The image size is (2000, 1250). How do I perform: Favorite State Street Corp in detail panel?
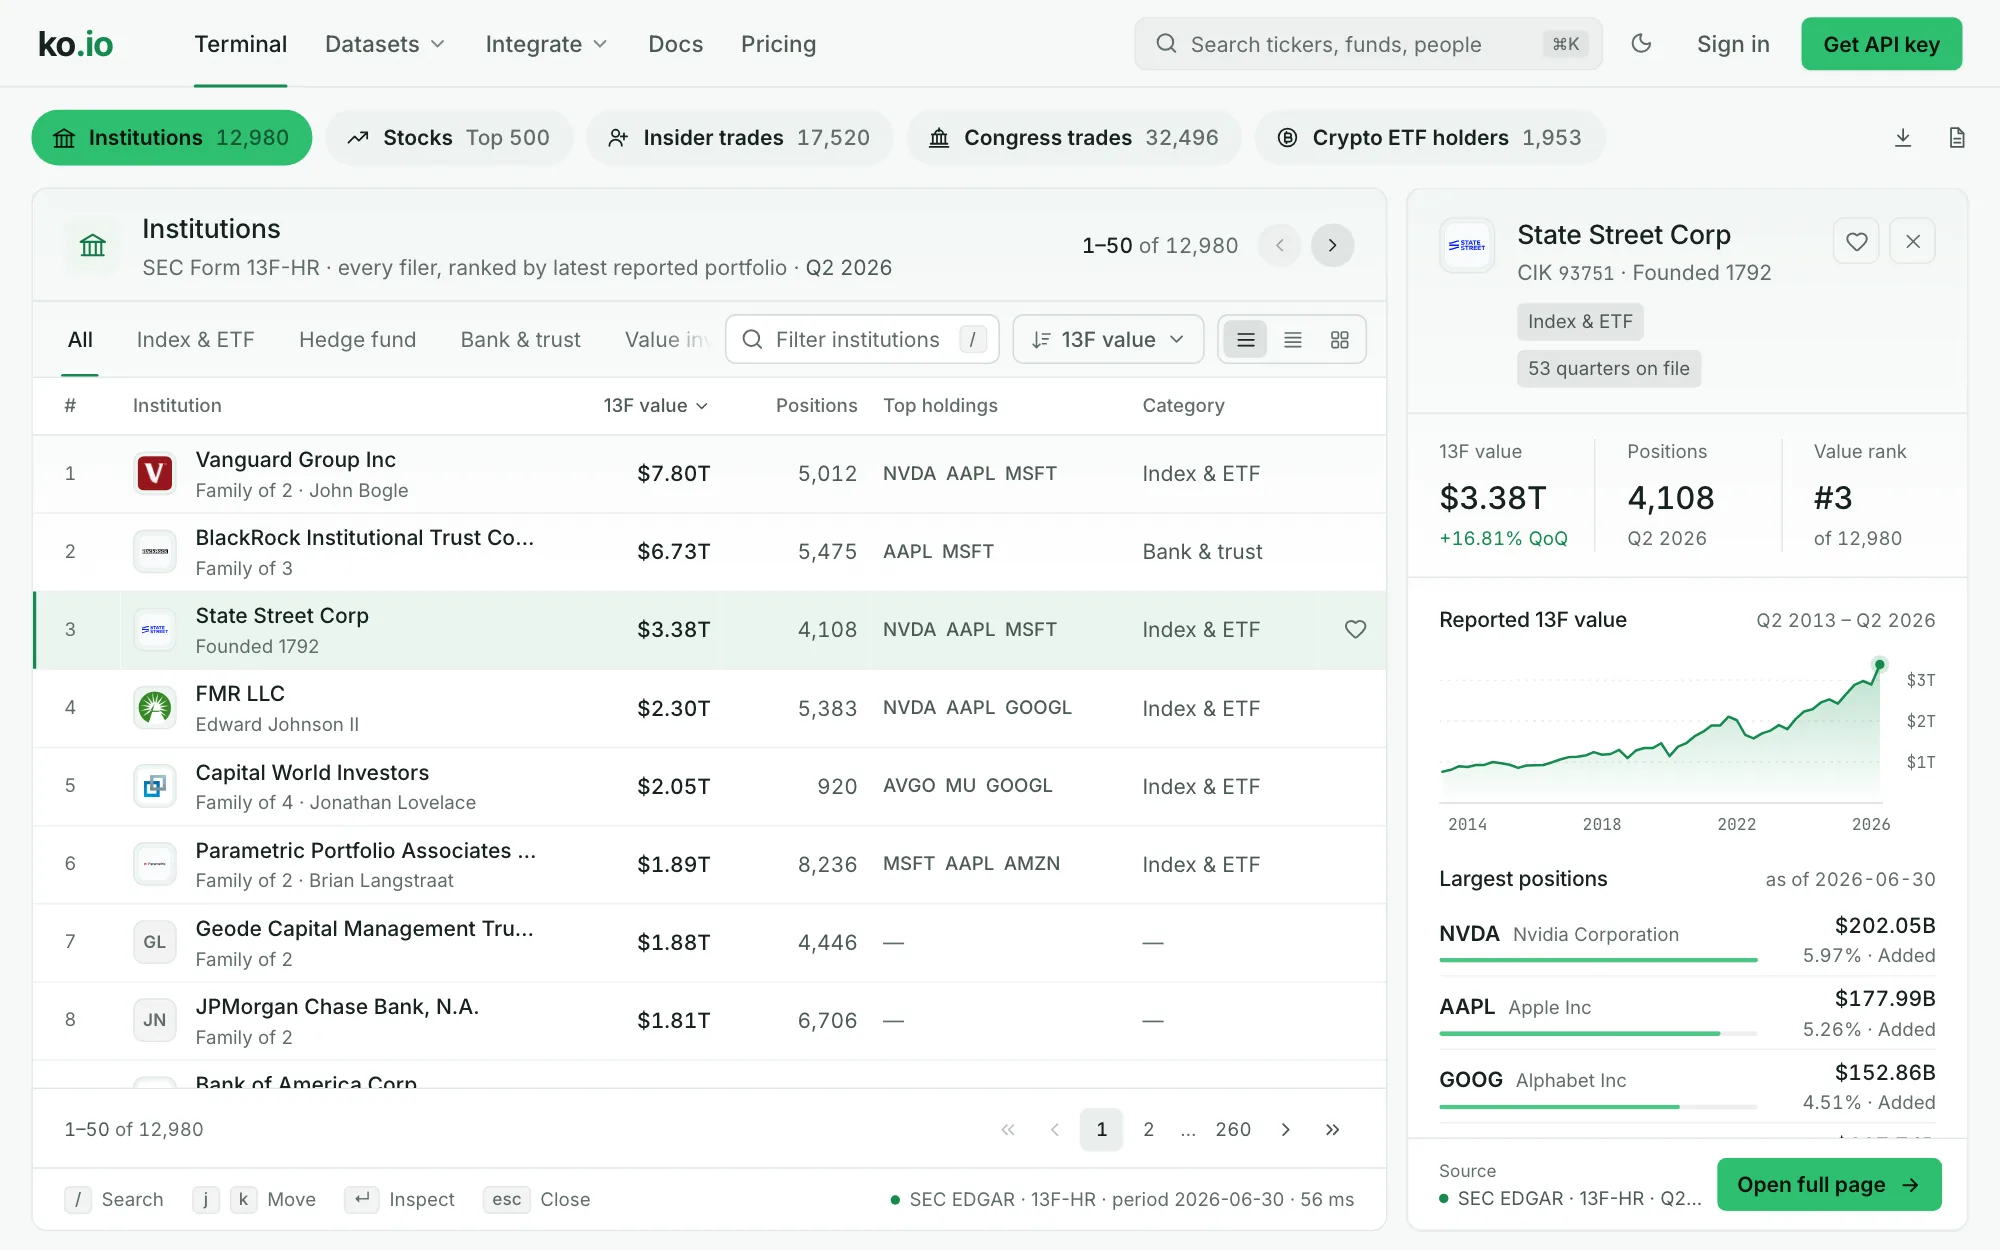point(1857,241)
